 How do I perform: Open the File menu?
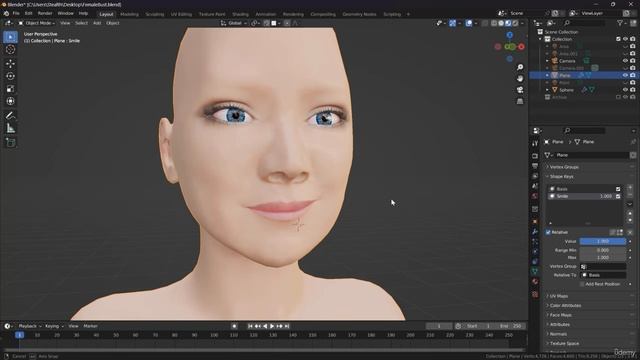(16, 13)
